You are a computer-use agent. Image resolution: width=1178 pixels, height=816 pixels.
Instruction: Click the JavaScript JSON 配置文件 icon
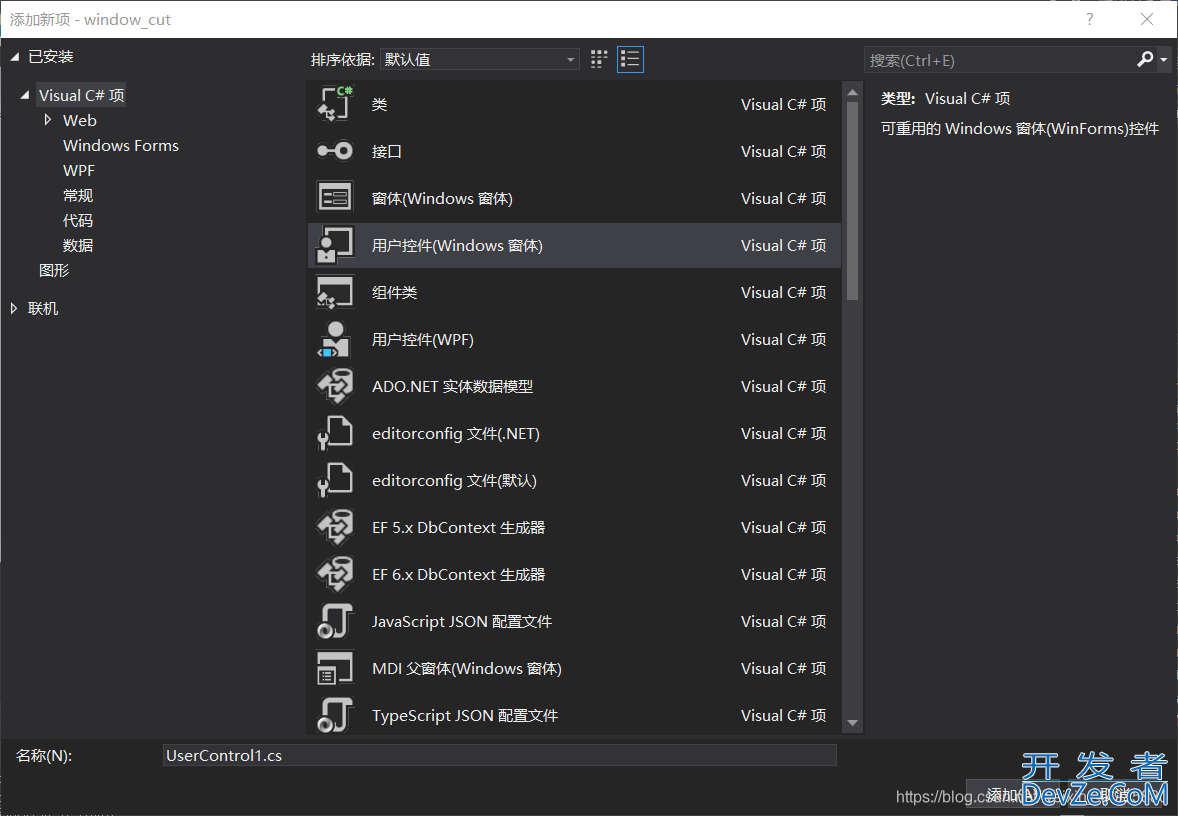click(x=335, y=621)
